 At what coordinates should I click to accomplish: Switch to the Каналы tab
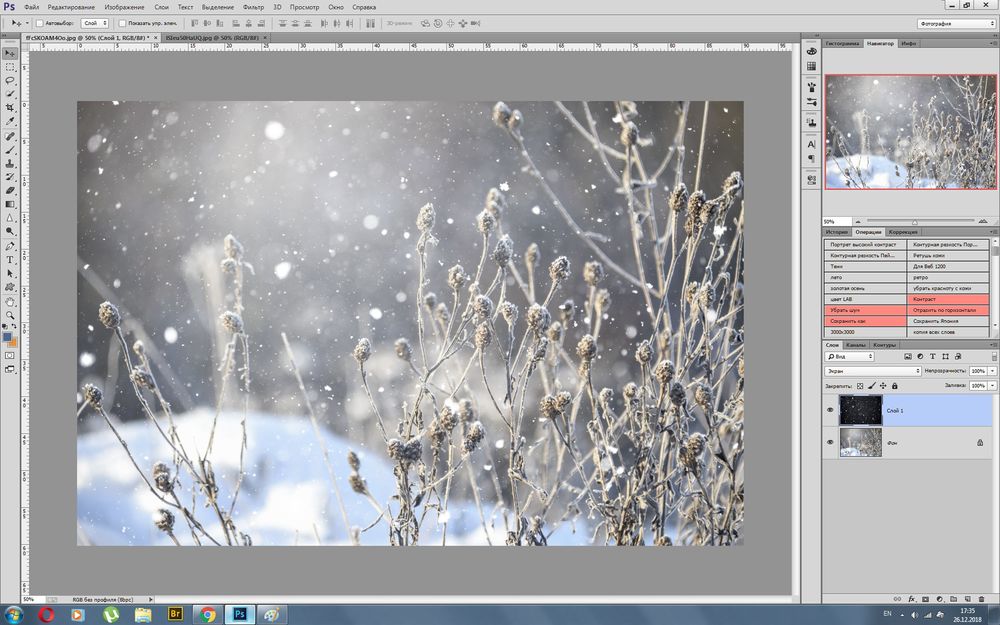tap(856, 345)
